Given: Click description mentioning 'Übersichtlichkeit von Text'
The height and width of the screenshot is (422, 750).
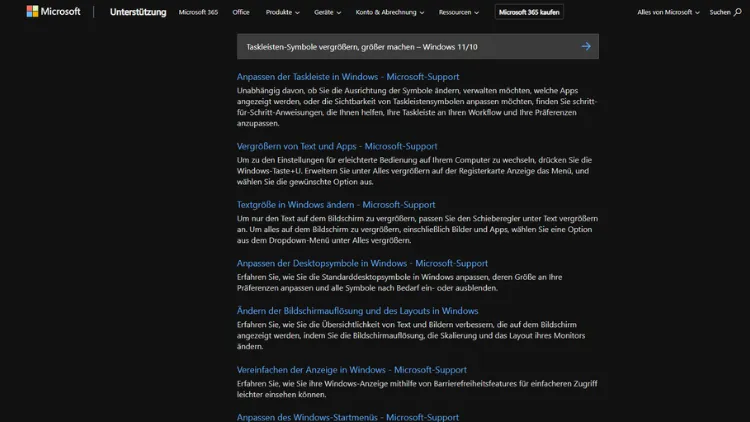Looking at the screenshot, I should [x=411, y=335].
